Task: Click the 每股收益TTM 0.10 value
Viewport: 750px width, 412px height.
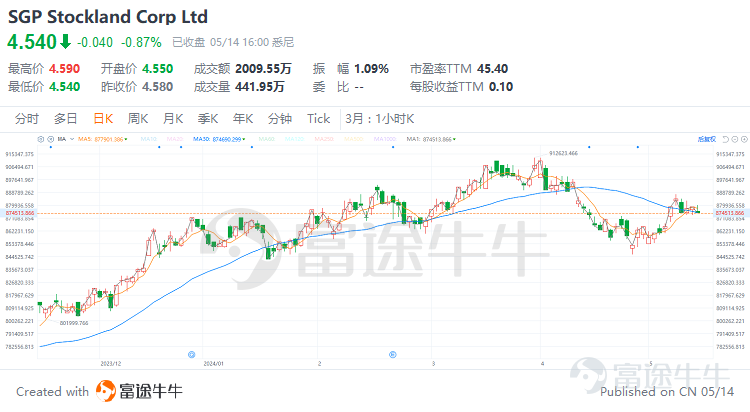Action: point(501,87)
